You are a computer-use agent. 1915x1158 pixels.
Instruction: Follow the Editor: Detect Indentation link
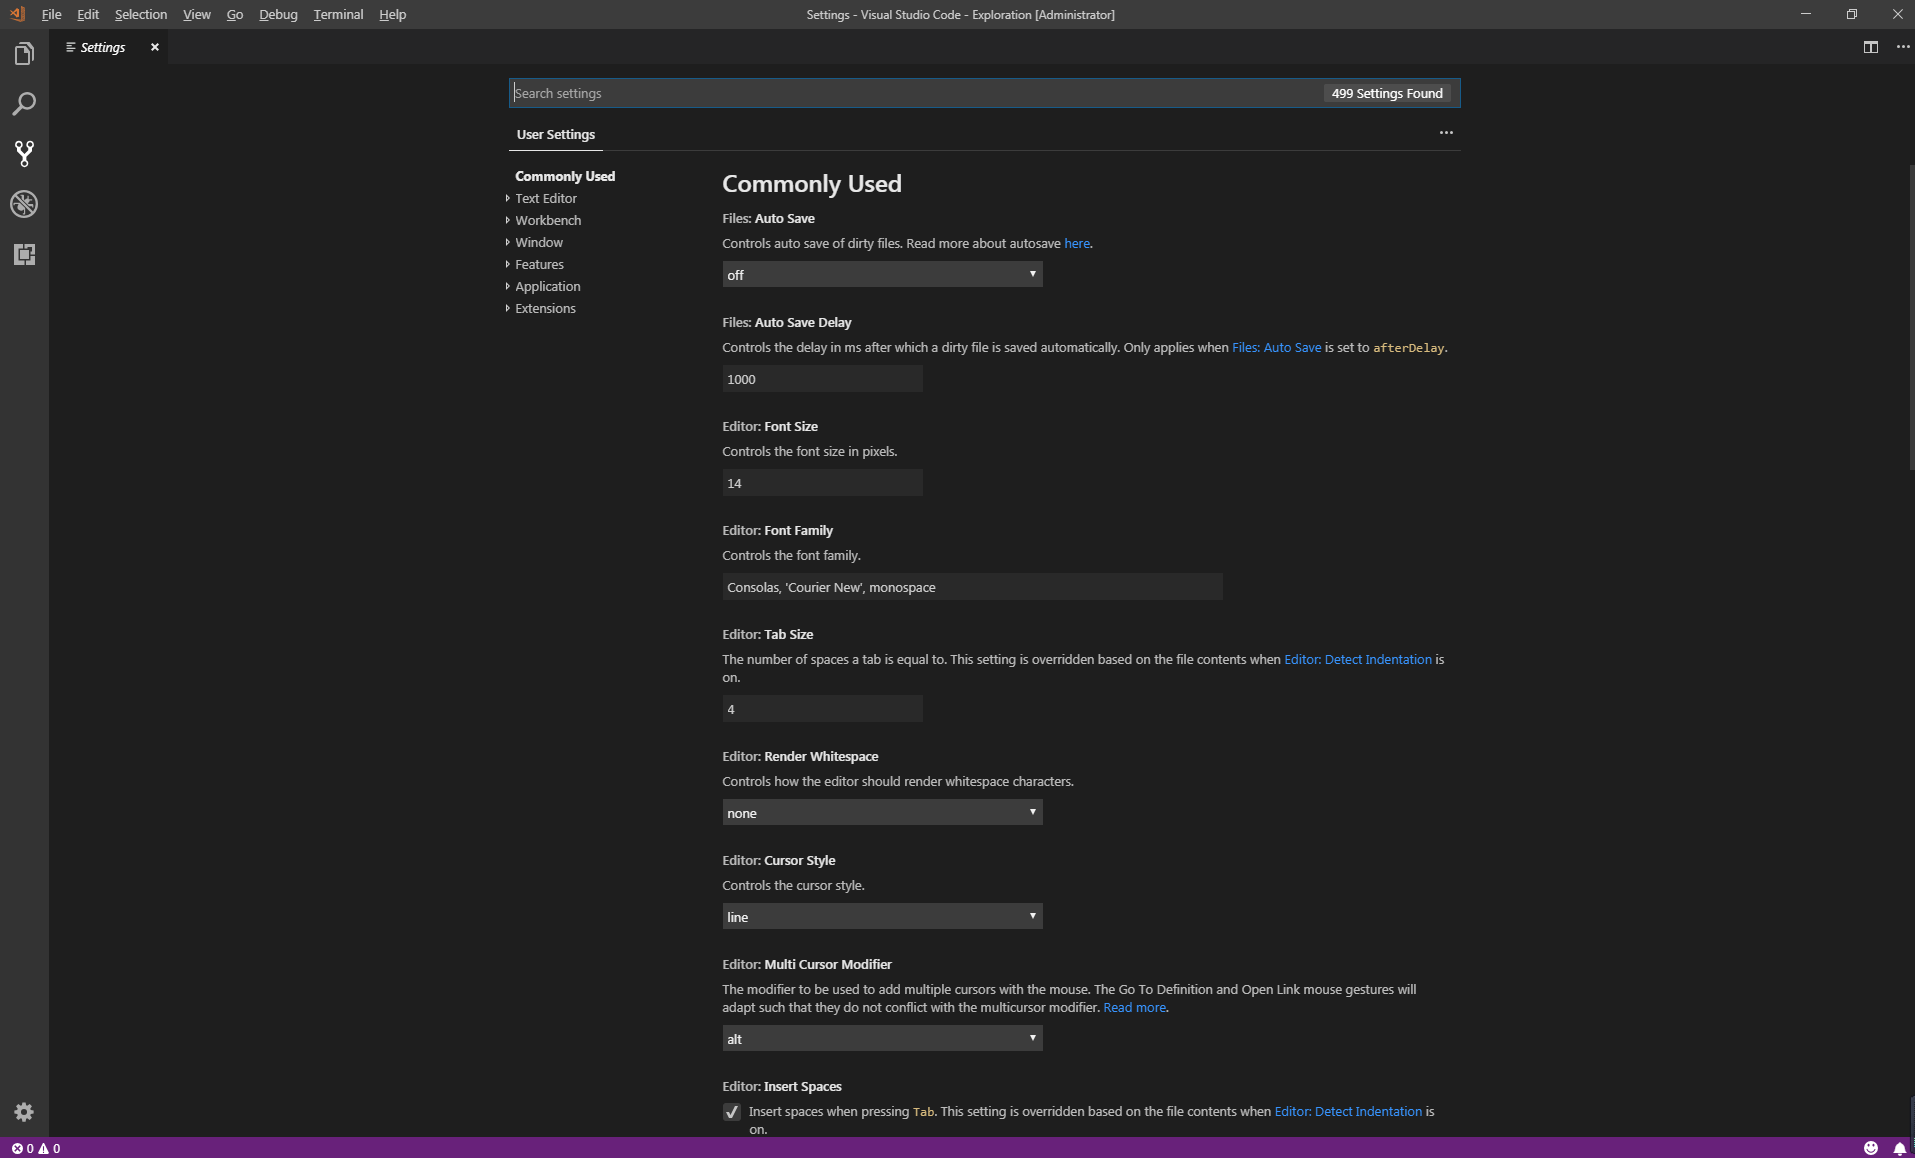click(1357, 659)
